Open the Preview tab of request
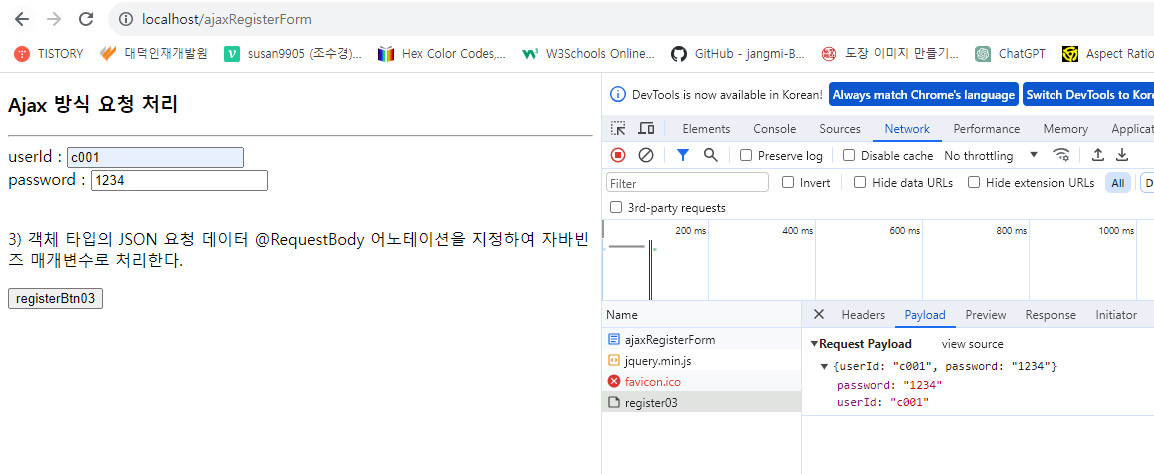Image resolution: width=1154 pixels, height=474 pixels. click(985, 314)
